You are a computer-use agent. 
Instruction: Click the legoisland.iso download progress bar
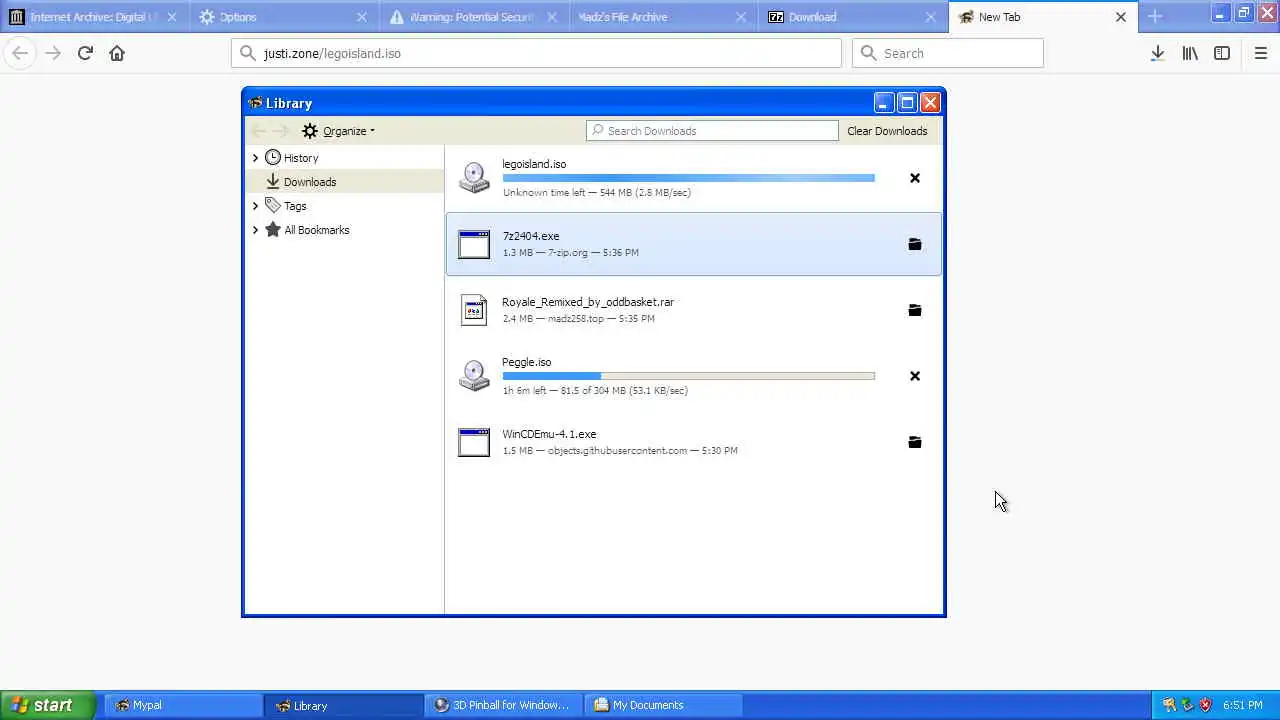coord(688,178)
